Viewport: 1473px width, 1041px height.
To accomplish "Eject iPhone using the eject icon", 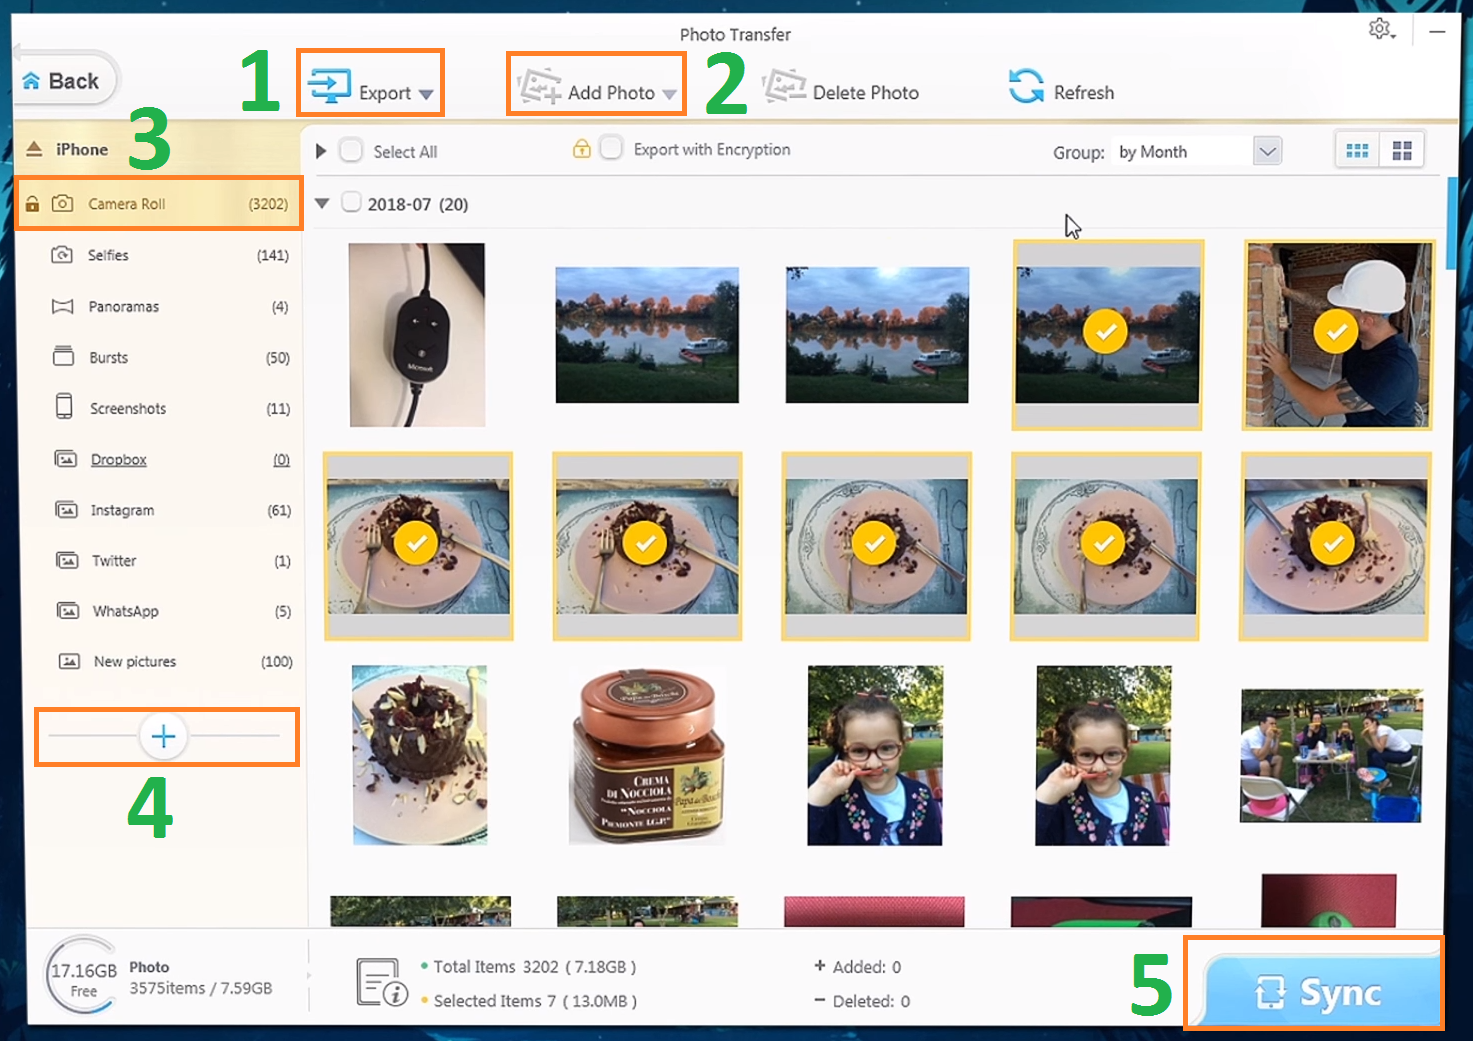I will (x=34, y=149).
